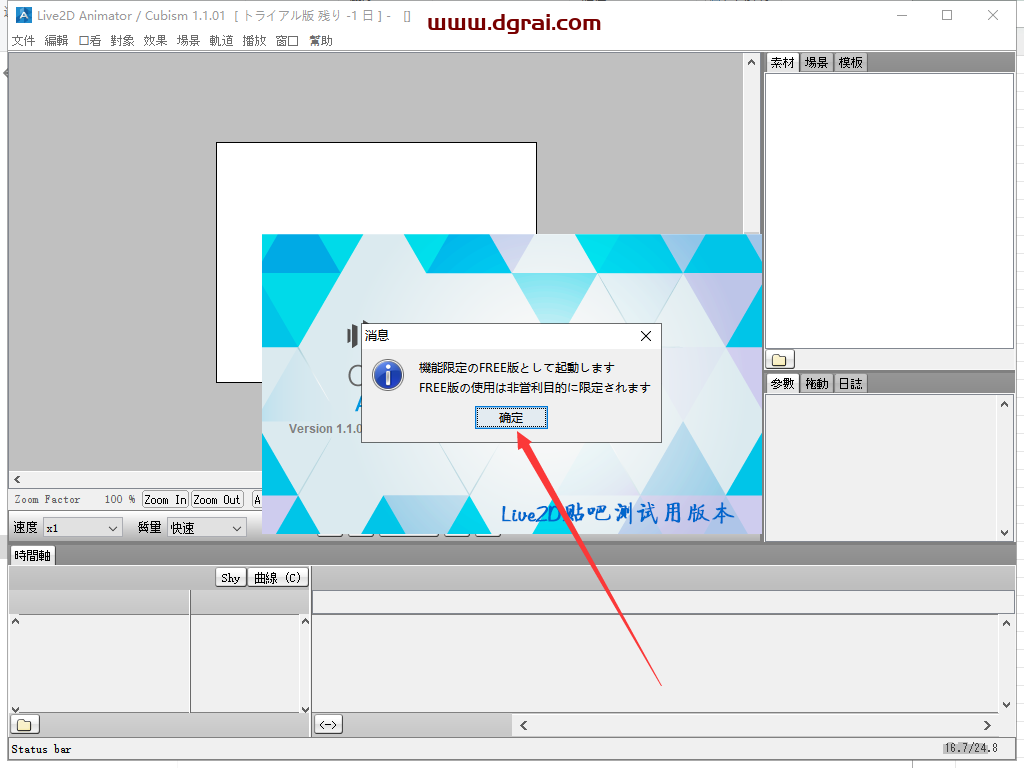
Task: Switch to the 場景 panel tab
Action: tap(816, 63)
